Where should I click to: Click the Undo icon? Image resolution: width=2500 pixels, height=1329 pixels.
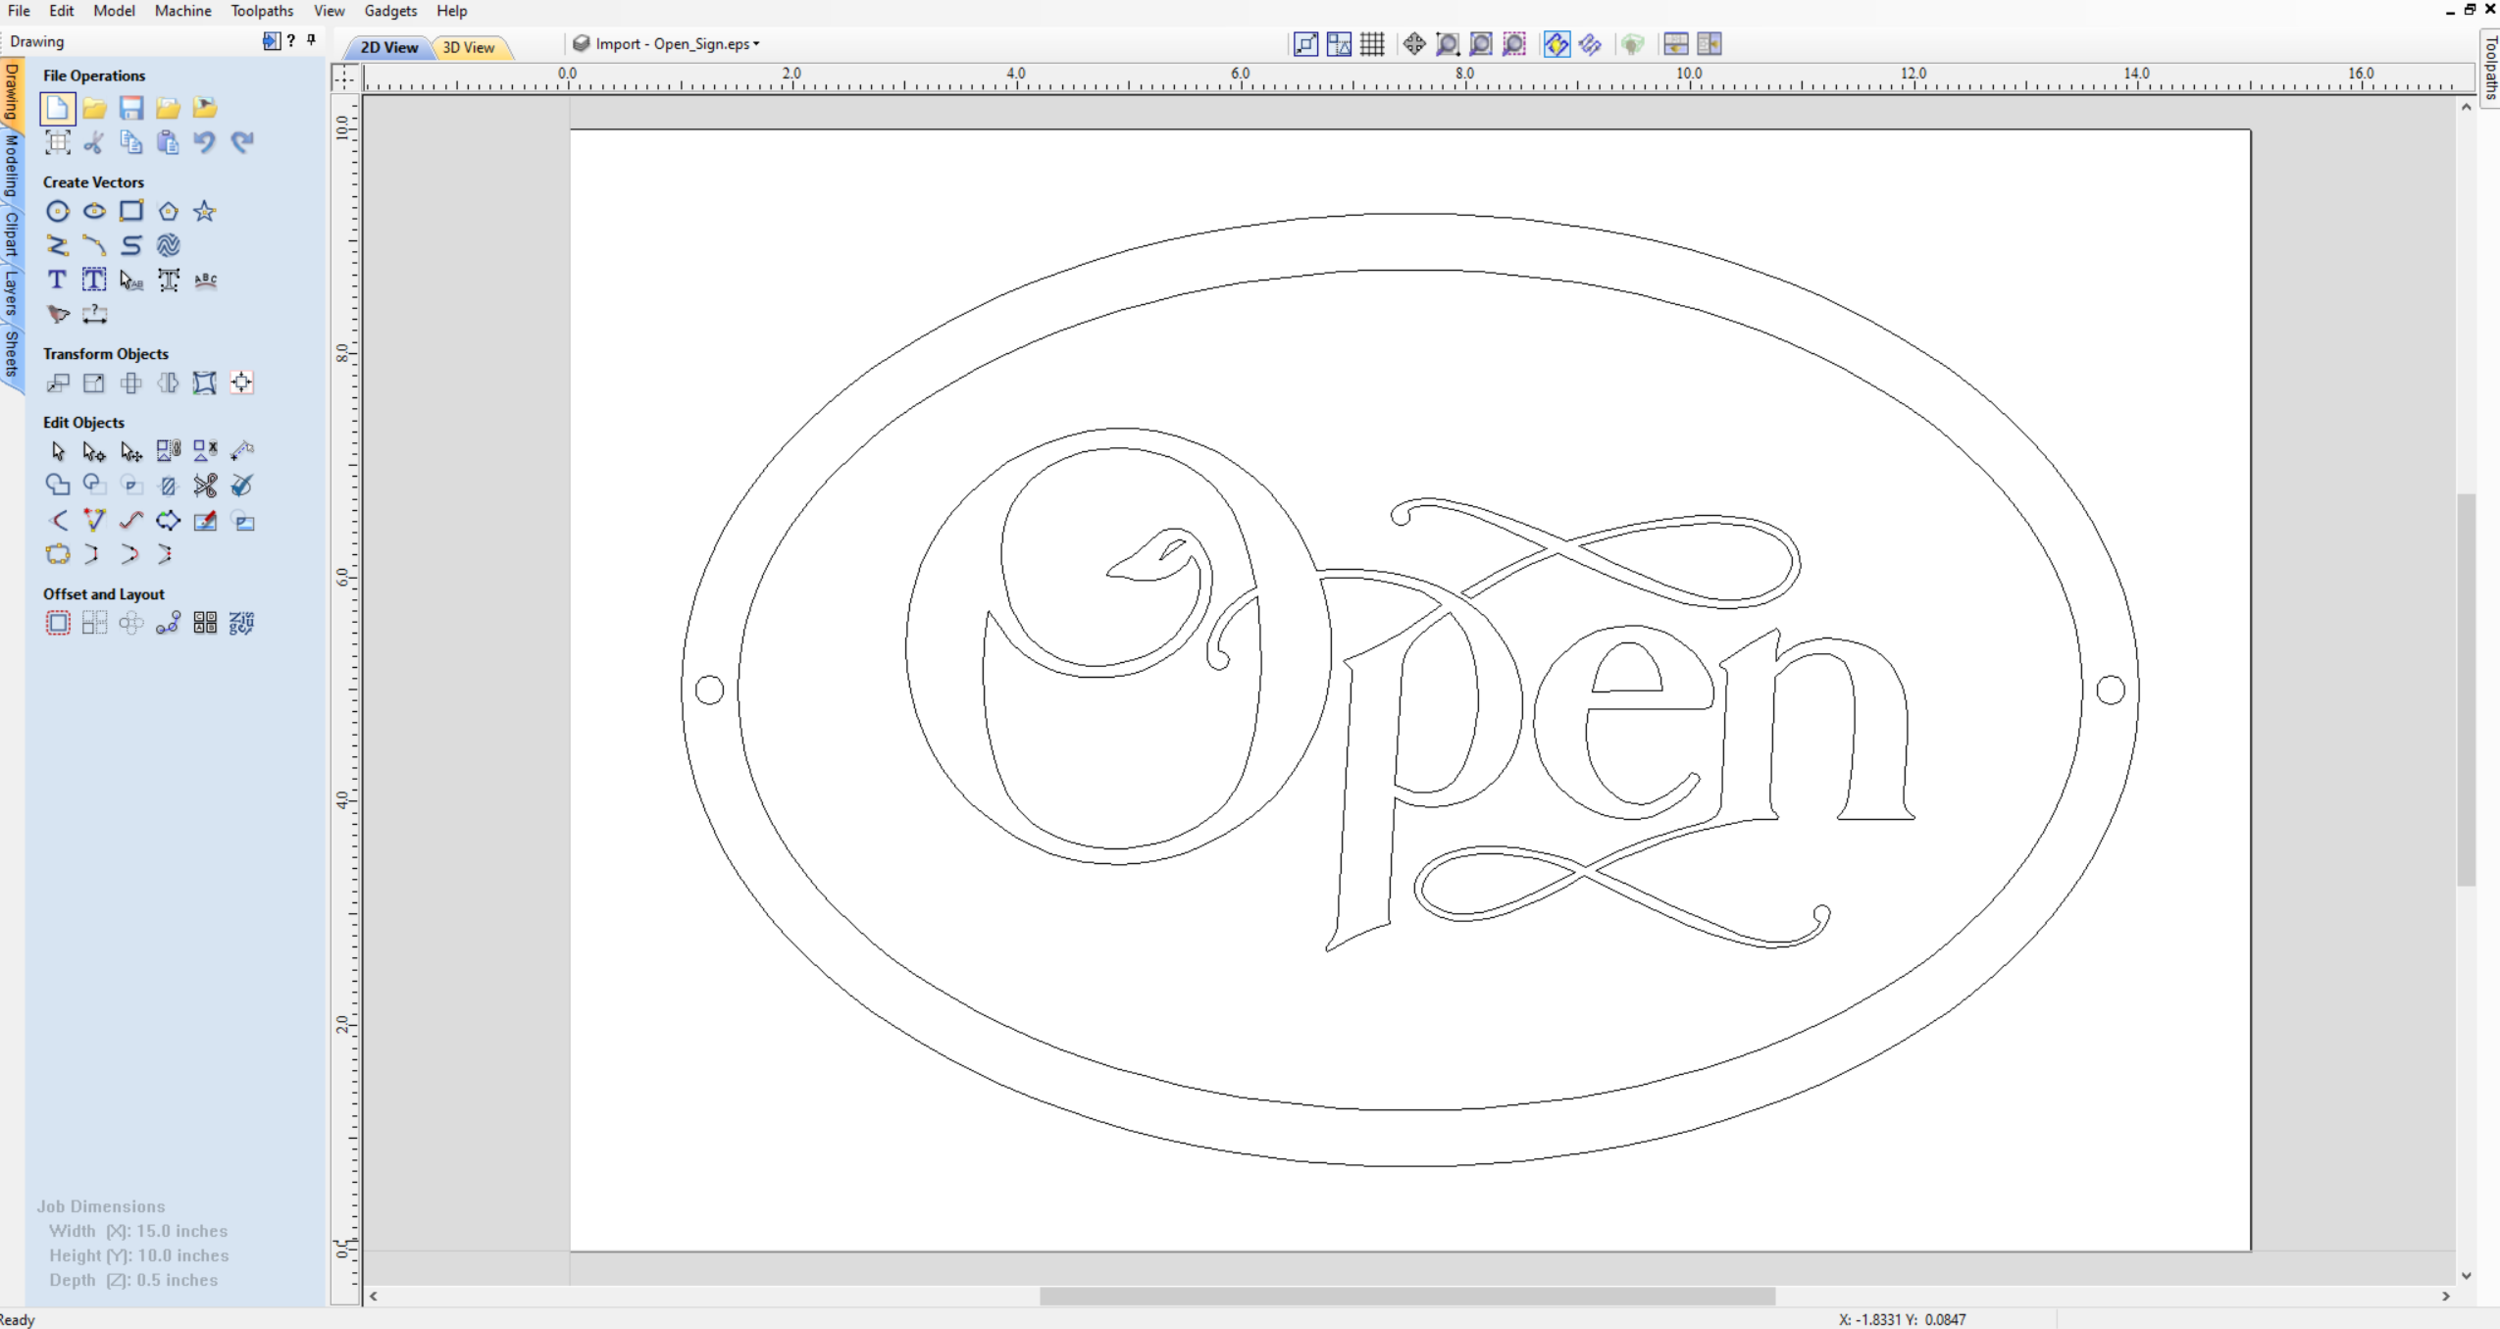205,142
